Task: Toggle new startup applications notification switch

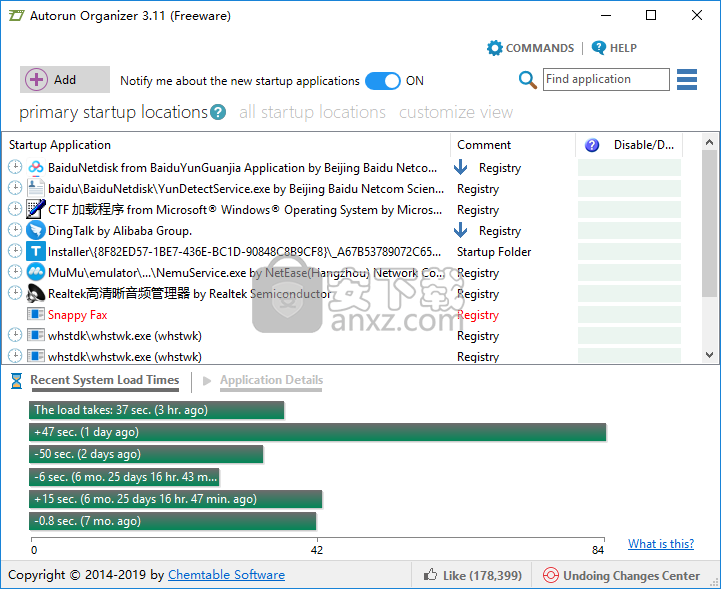Action: point(382,81)
